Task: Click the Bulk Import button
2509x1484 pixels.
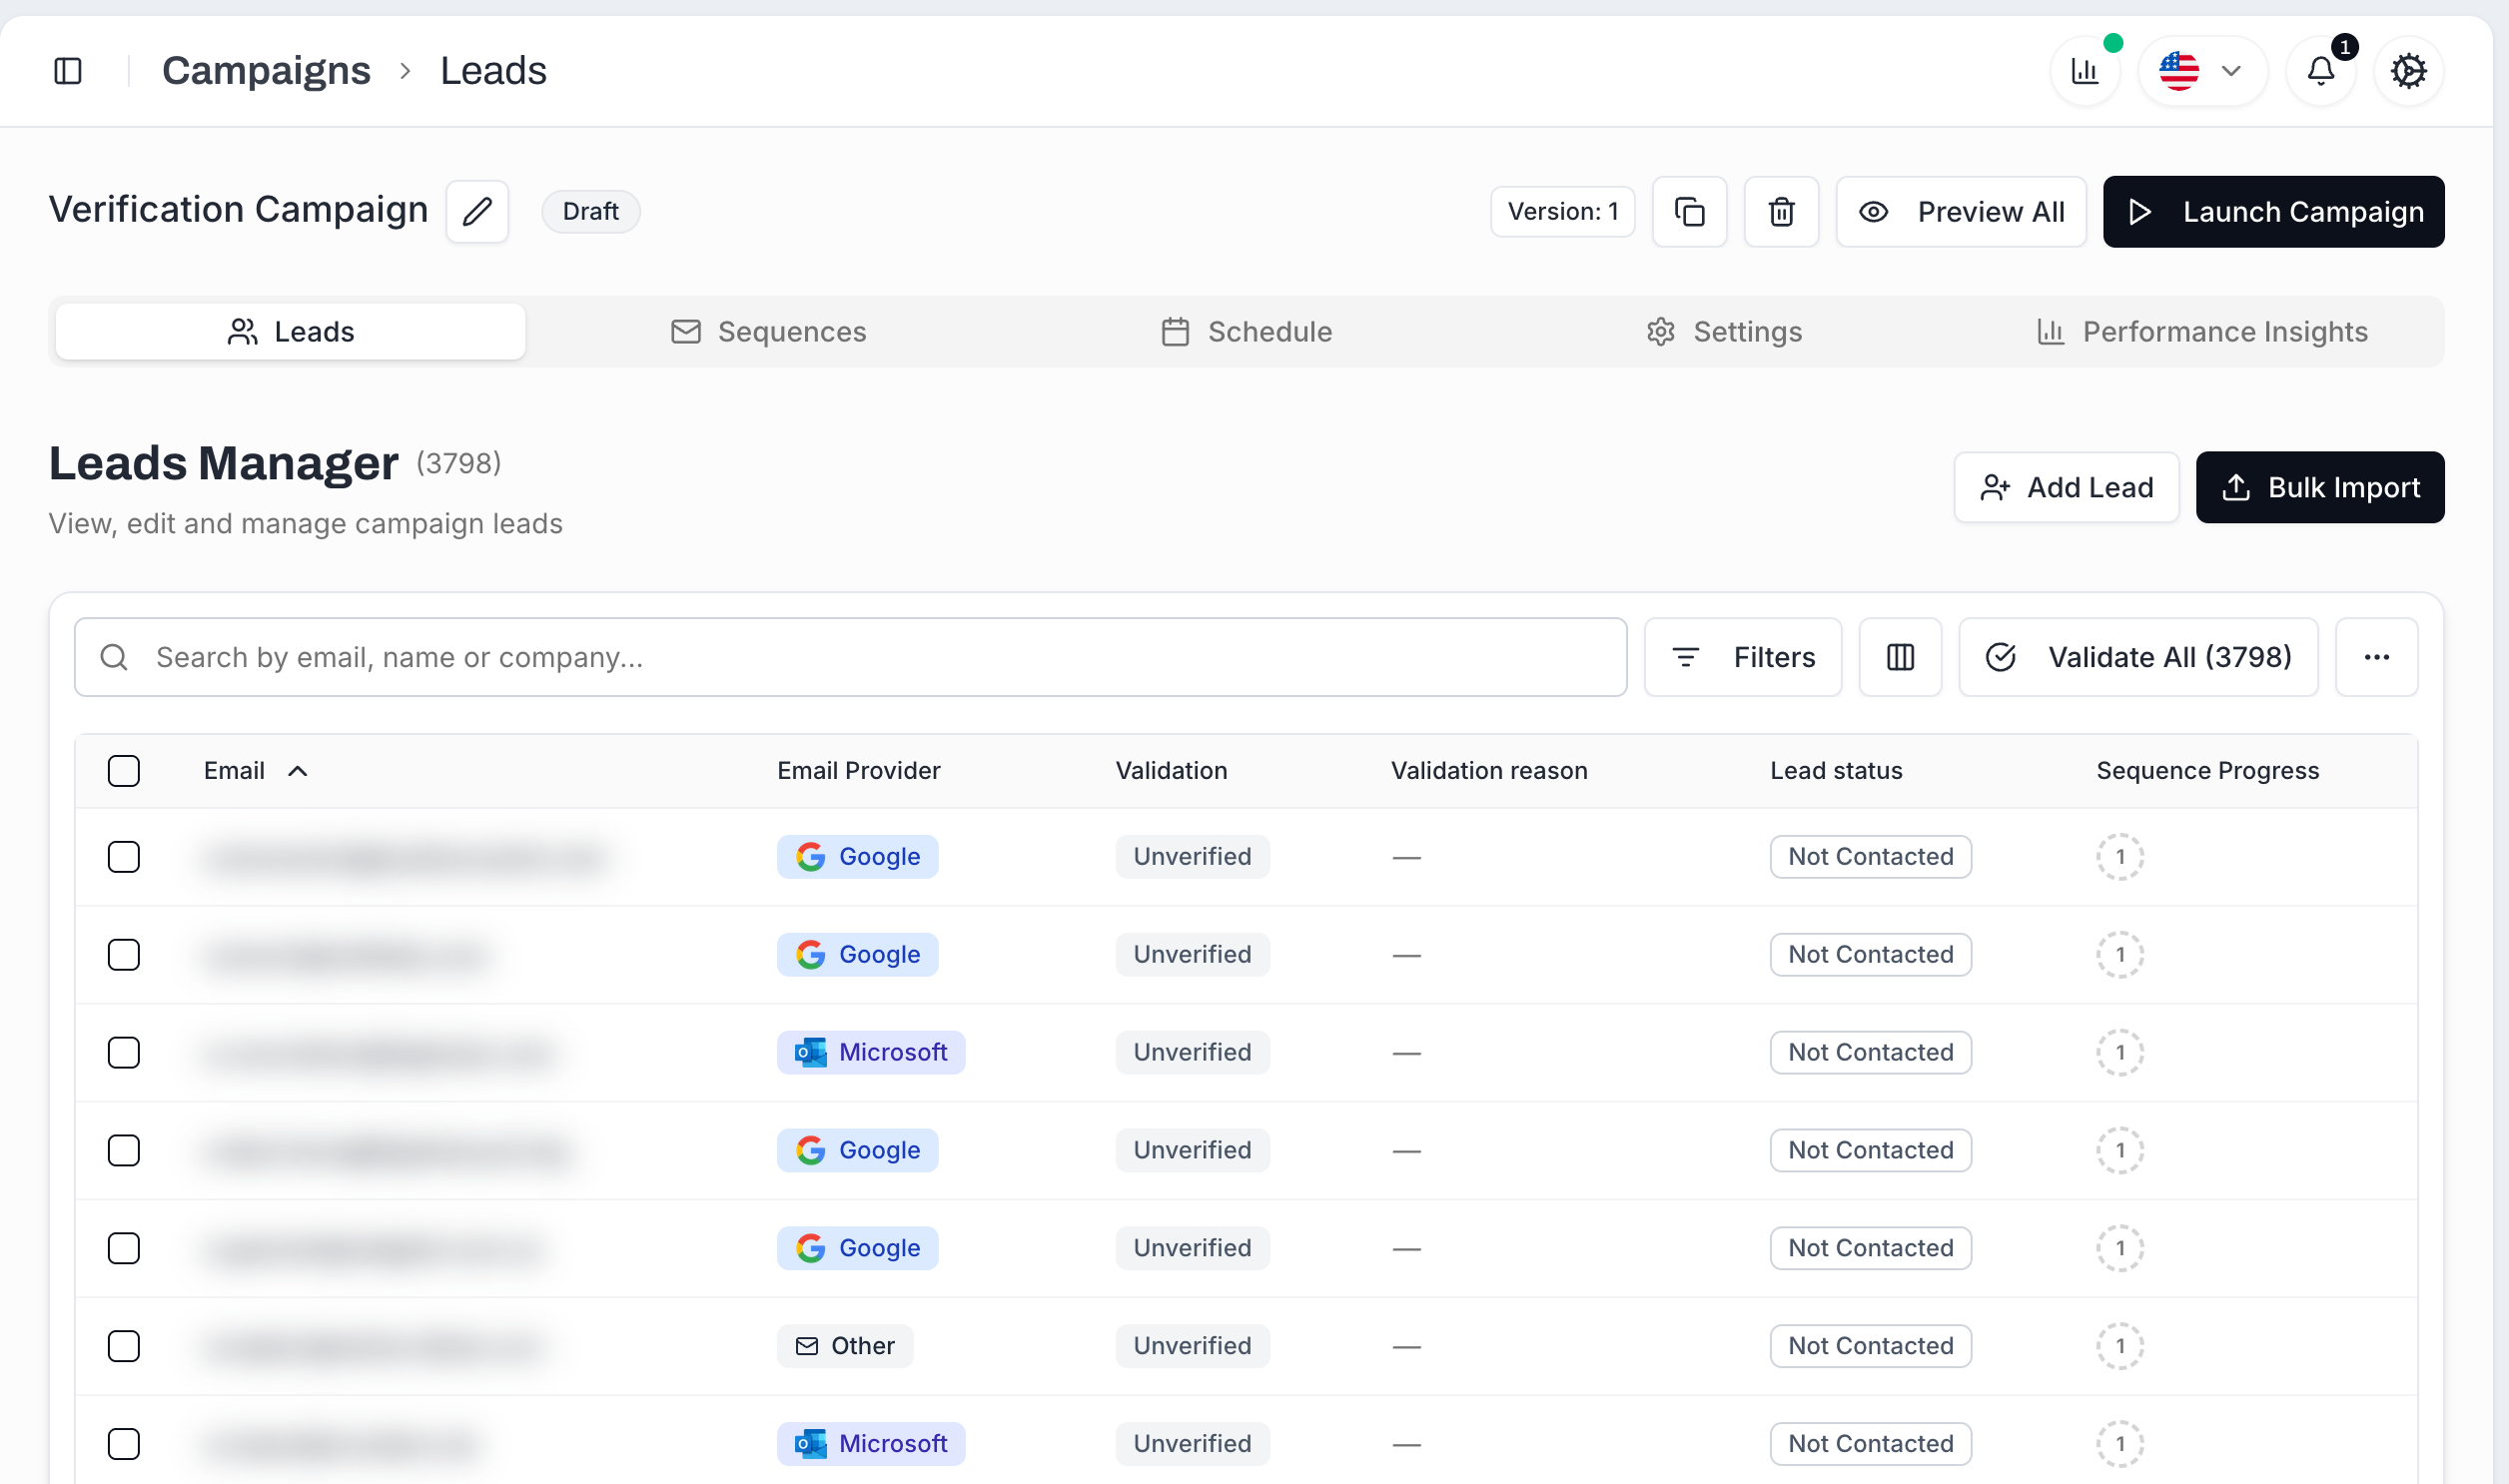Action: pos(2320,487)
